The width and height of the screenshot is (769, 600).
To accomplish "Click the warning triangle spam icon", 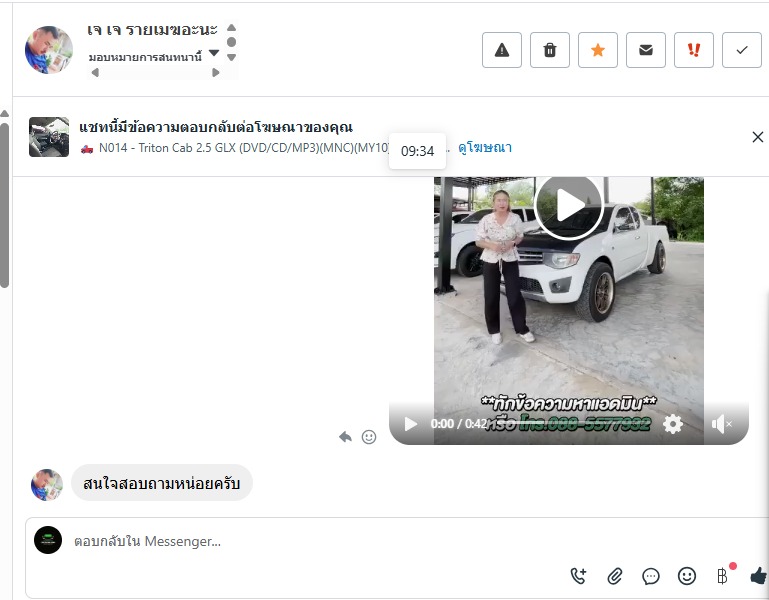I will point(502,50).
